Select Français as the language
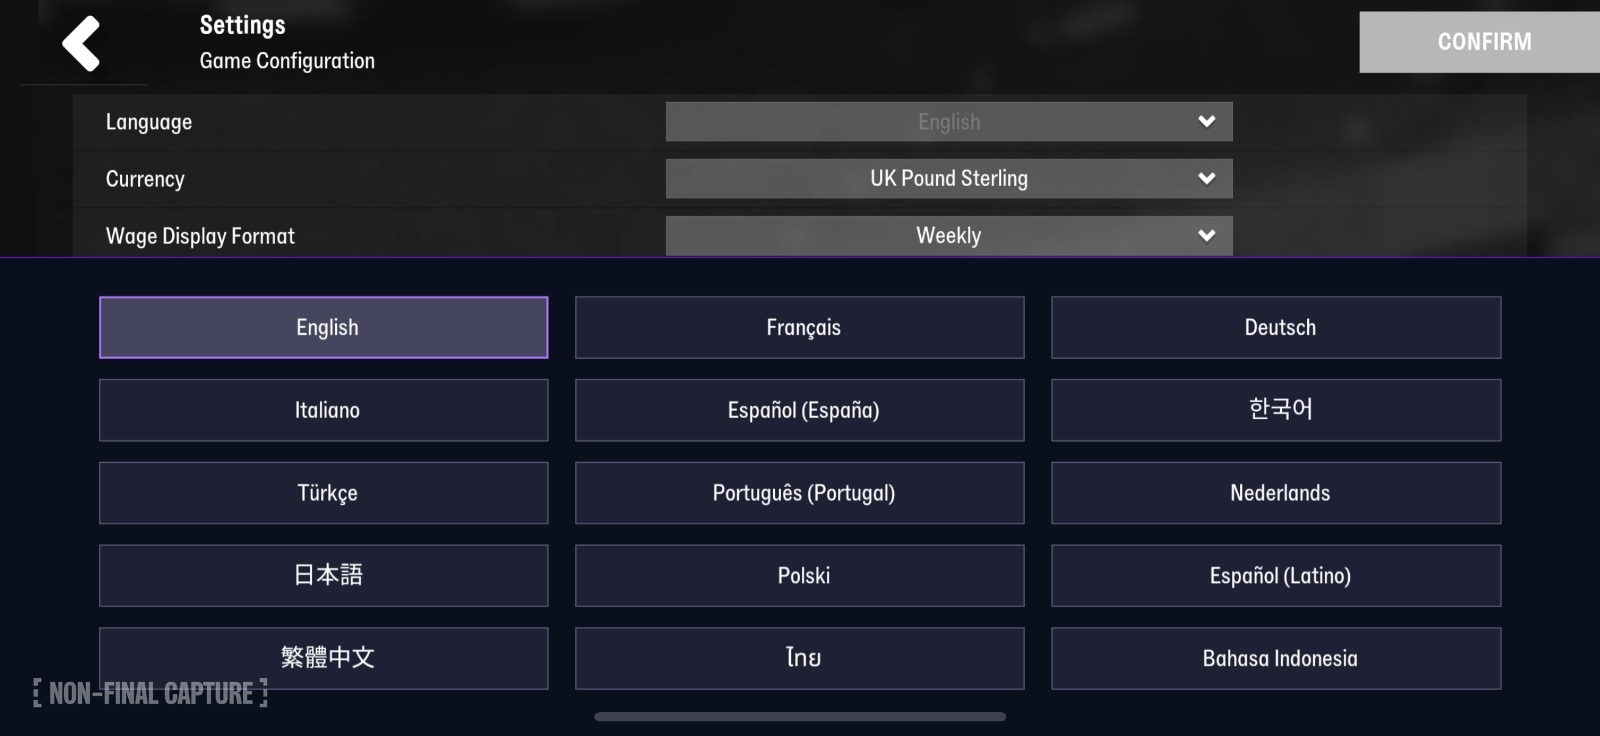Screen dimensions: 1600x736 click(x=799, y=327)
